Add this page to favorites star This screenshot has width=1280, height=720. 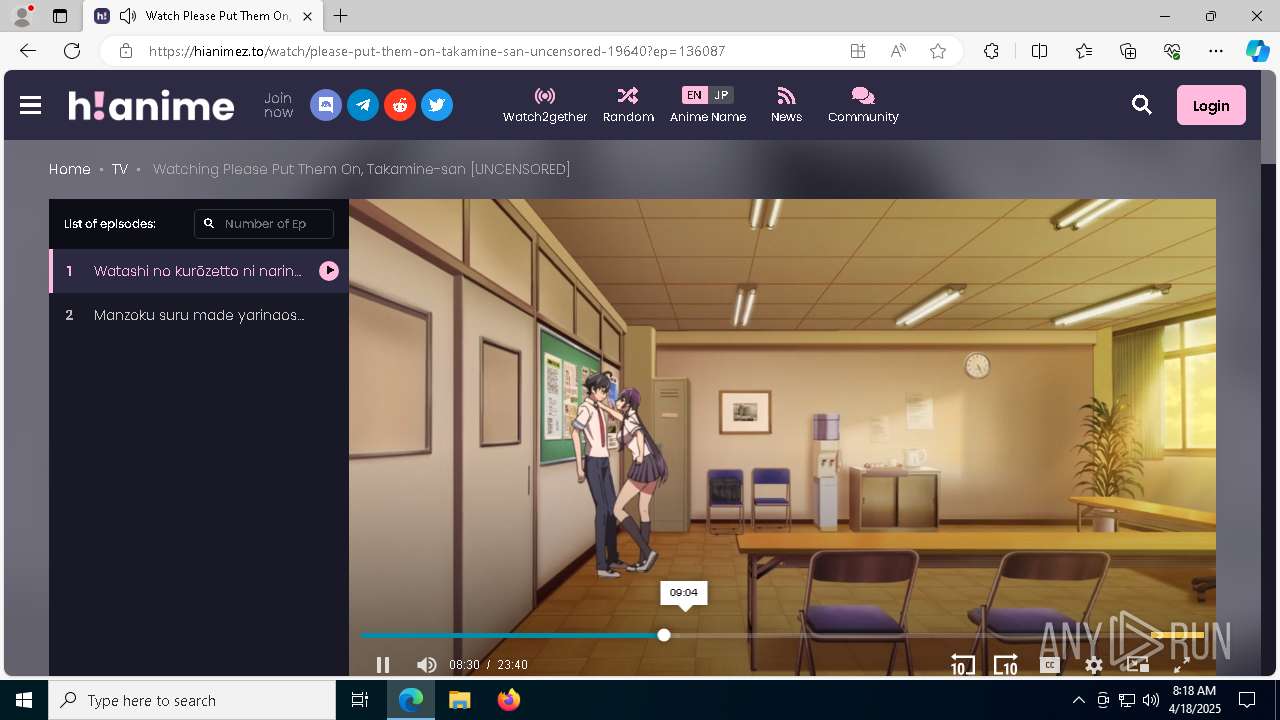coord(937,51)
